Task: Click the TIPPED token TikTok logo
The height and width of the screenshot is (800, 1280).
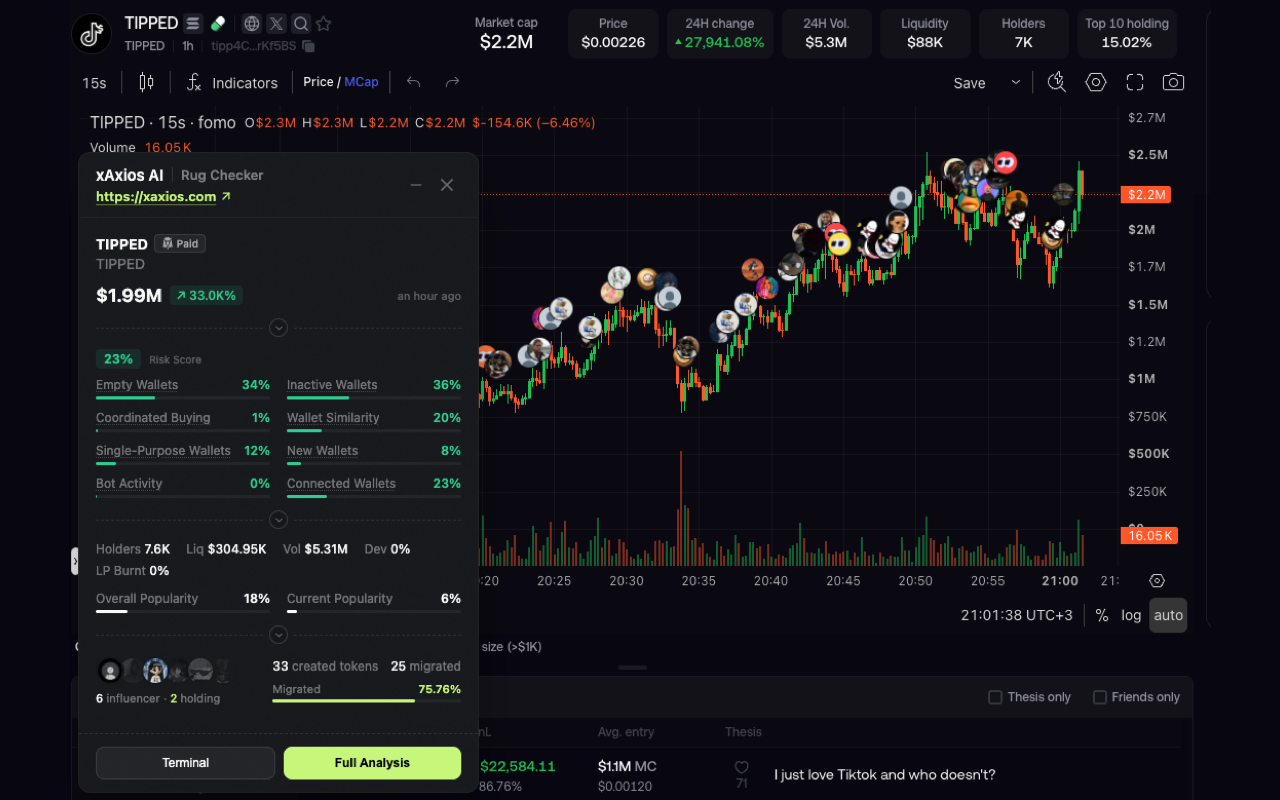Action: pos(92,34)
